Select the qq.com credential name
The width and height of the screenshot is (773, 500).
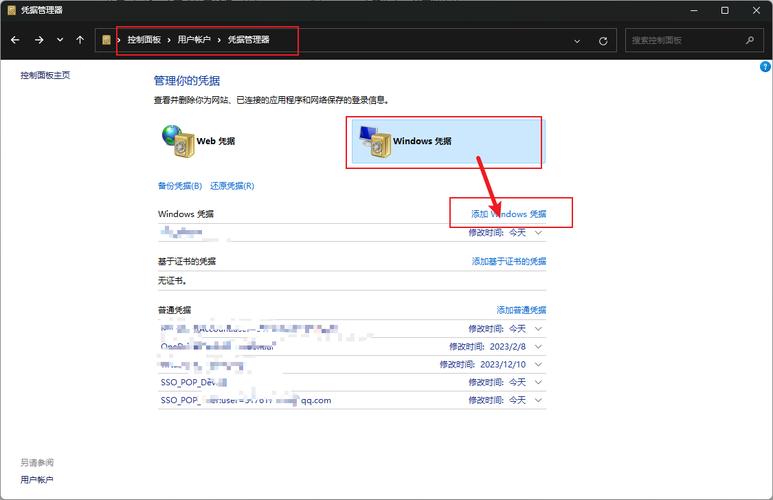pyautogui.click(x=246, y=400)
